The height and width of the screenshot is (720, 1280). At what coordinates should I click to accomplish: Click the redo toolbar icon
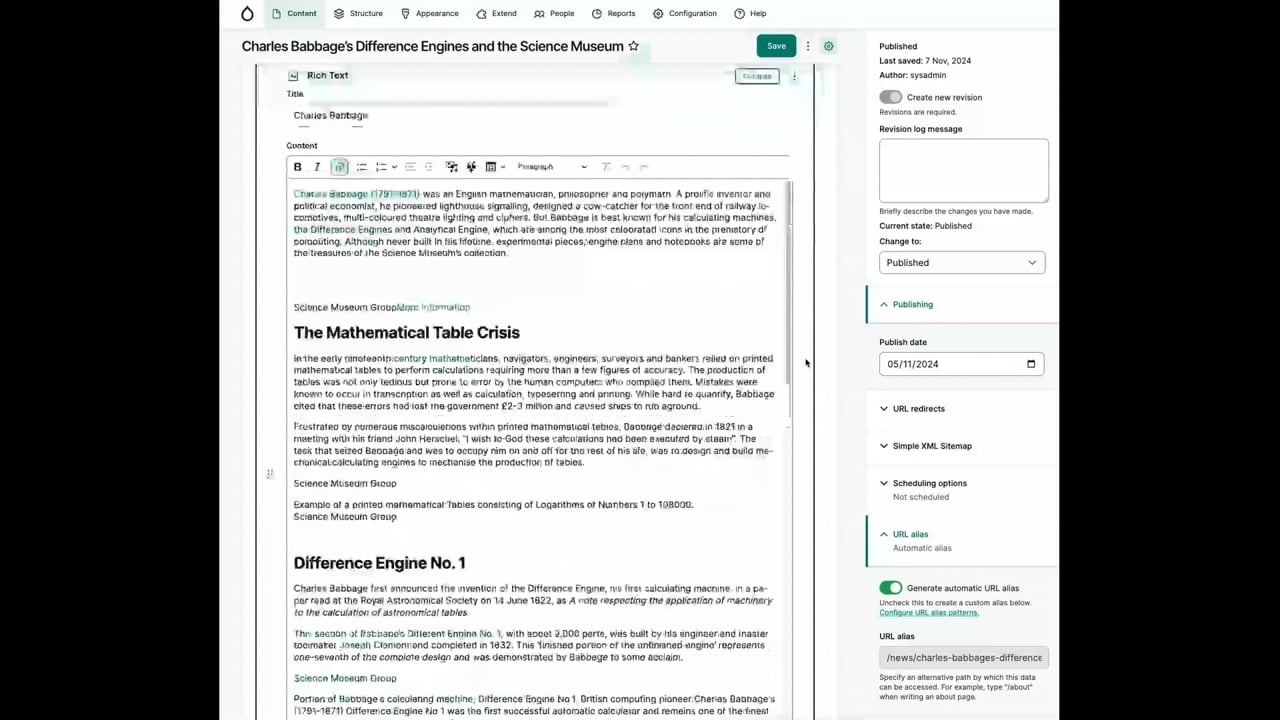click(x=644, y=167)
